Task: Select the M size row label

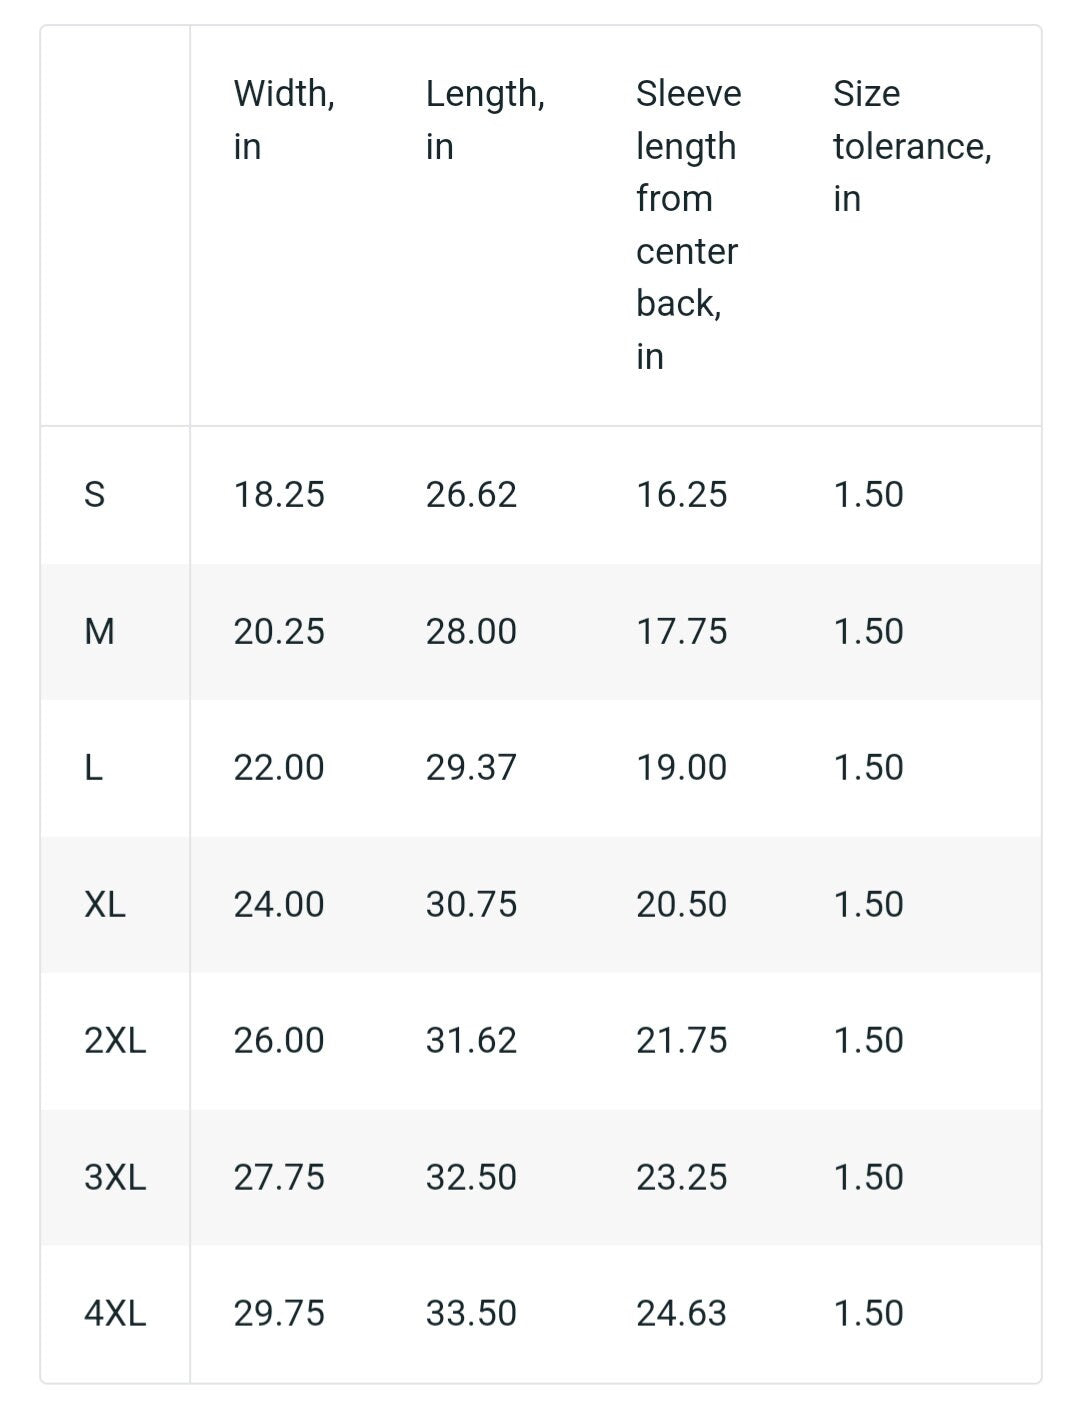Action: click(99, 631)
